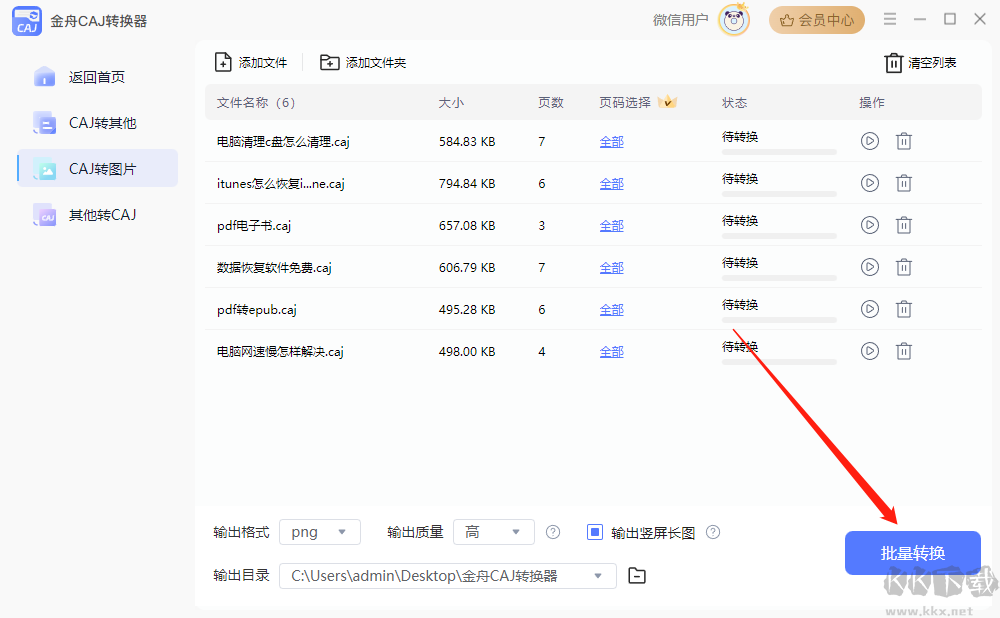Click size value 498.00 KB
This screenshot has height=618, width=1000.
467,352
